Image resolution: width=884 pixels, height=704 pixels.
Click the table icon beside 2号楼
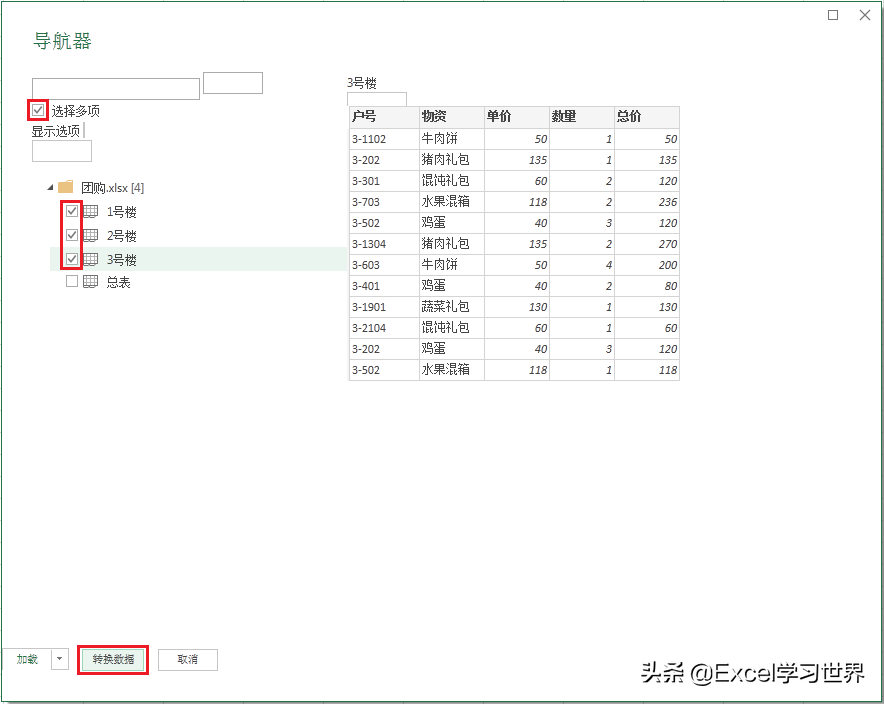click(91, 235)
